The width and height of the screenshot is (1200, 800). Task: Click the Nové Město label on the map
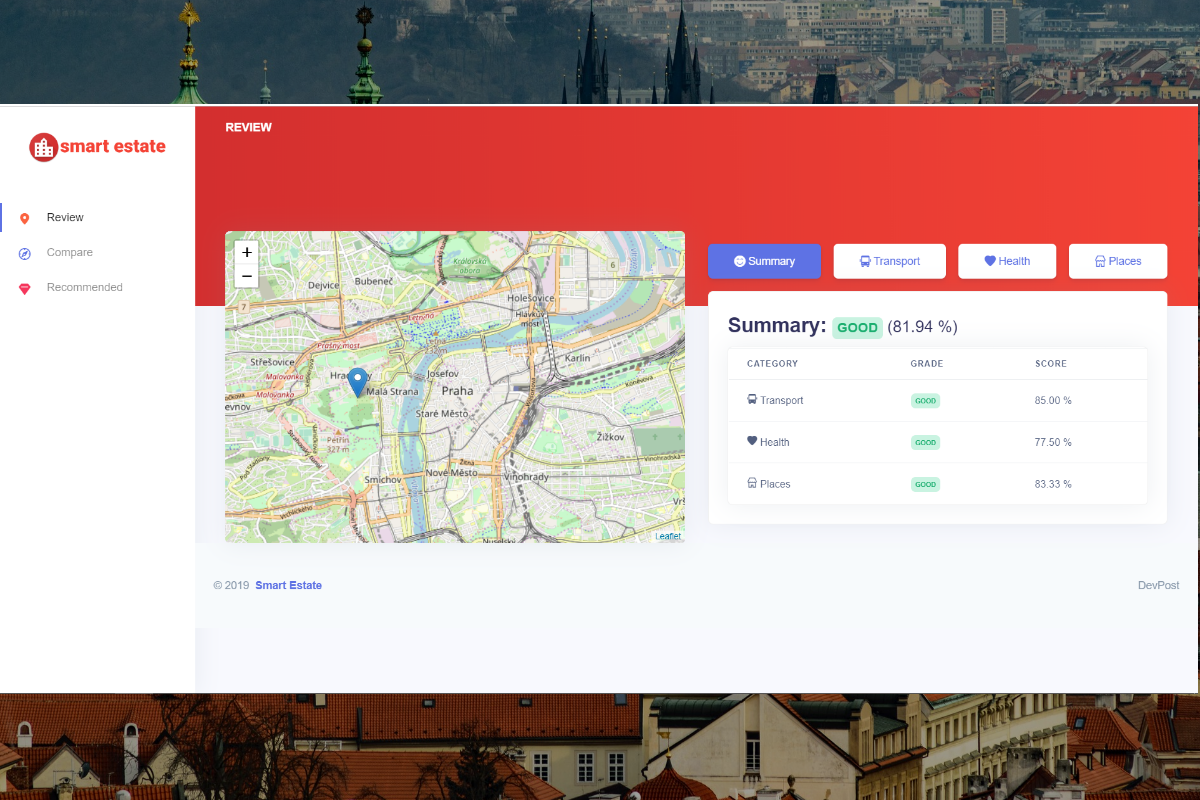(451, 472)
